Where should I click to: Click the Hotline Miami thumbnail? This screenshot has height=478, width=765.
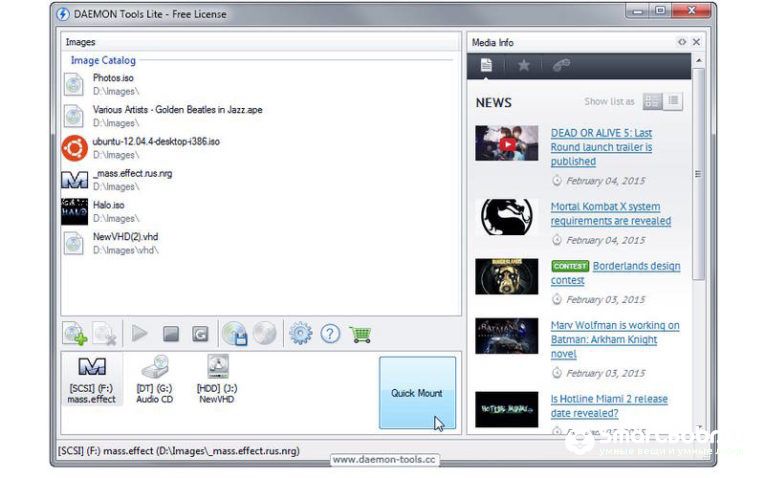pyautogui.click(x=507, y=410)
